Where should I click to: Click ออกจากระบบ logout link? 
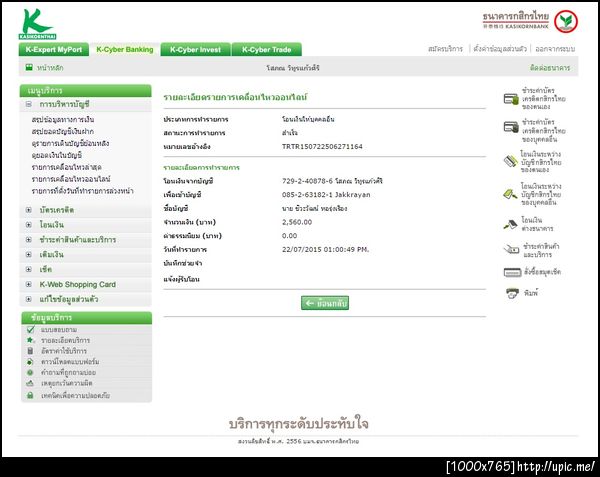(555, 49)
